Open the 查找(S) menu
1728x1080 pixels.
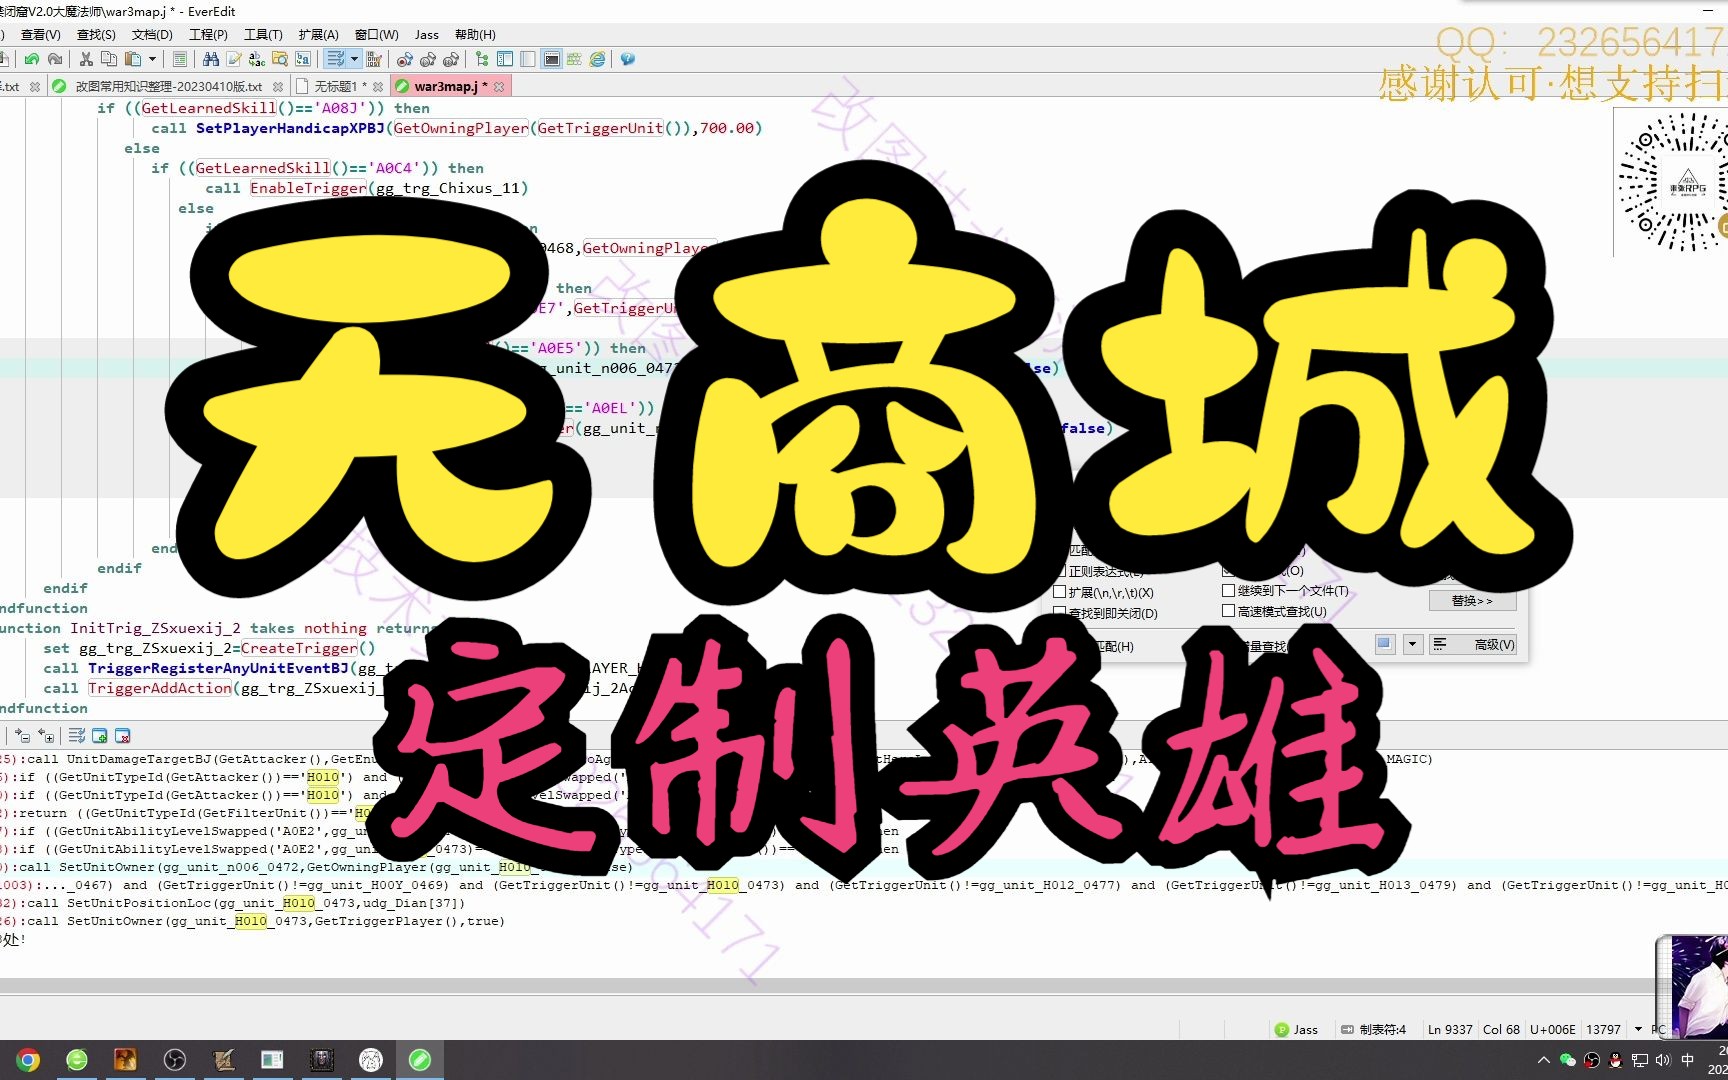click(96, 35)
